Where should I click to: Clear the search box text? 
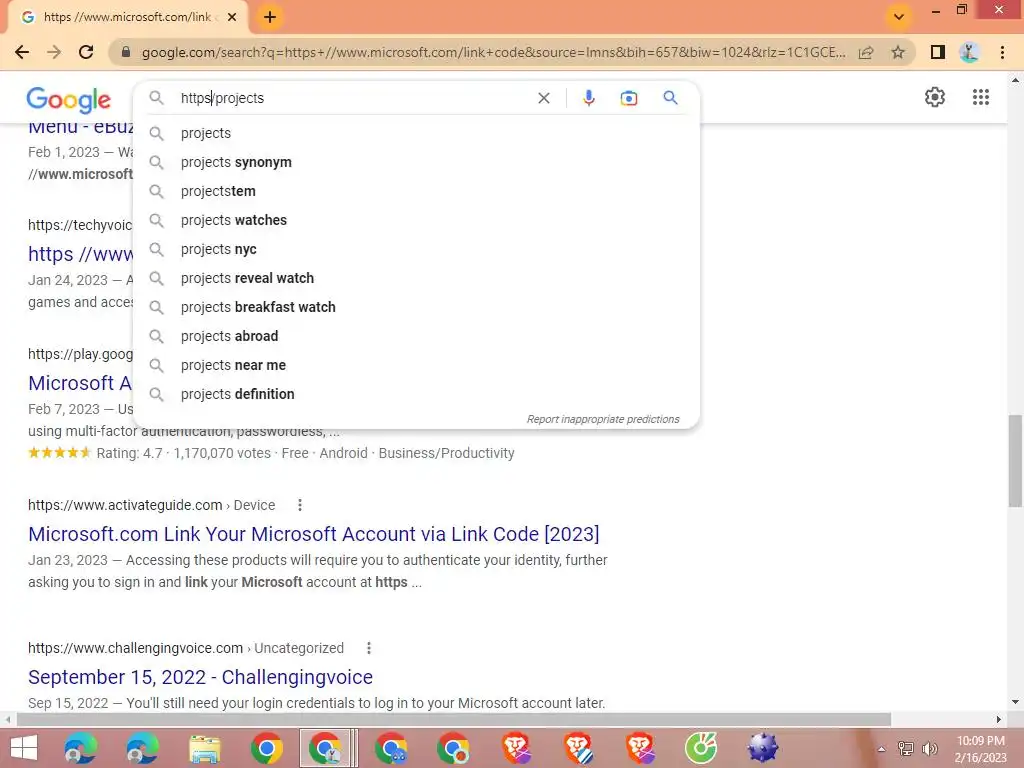543,98
